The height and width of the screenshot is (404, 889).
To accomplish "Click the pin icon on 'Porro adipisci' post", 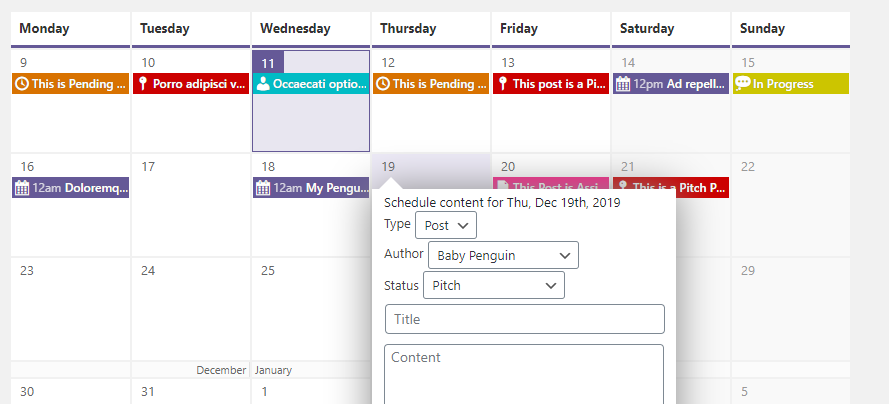I will pyautogui.click(x=143, y=84).
